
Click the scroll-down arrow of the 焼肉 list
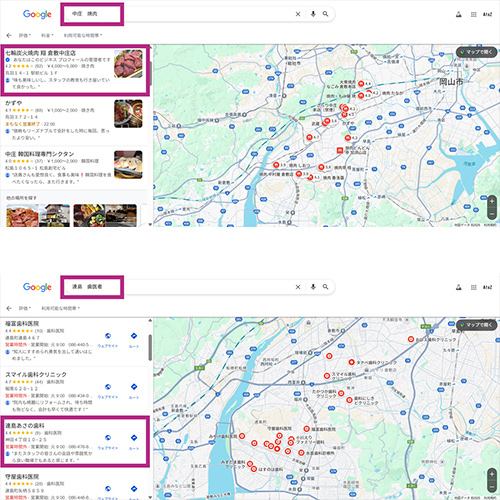pos(150,225)
